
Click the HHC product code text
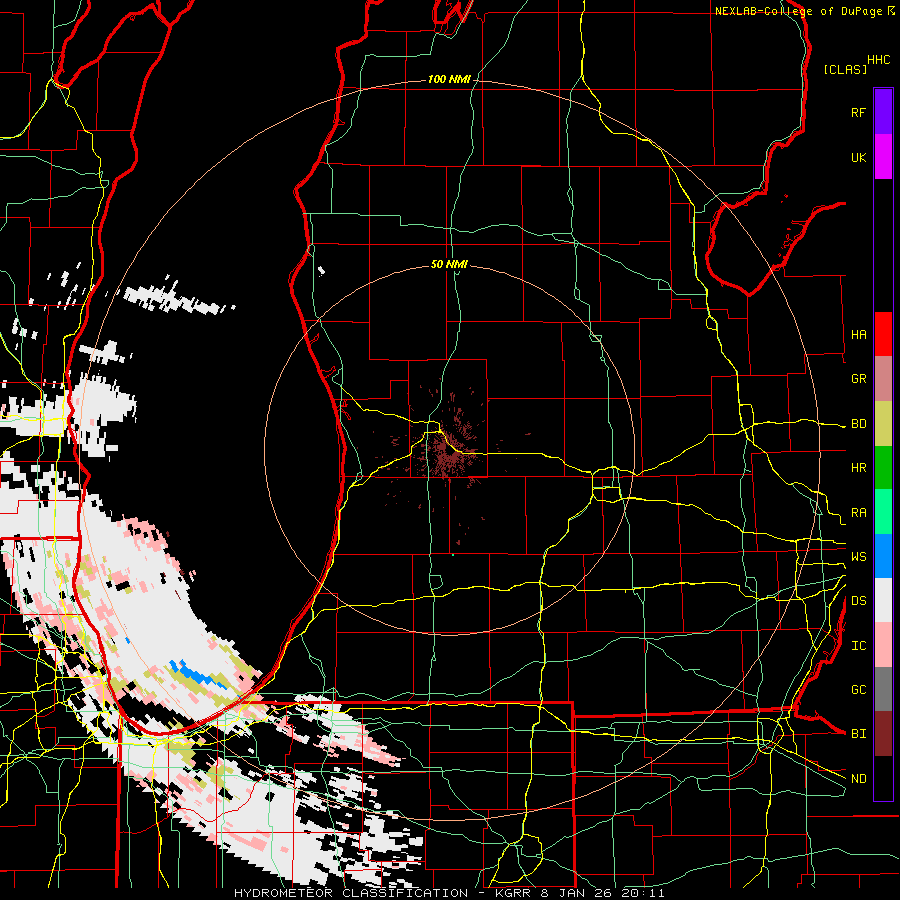point(879,60)
